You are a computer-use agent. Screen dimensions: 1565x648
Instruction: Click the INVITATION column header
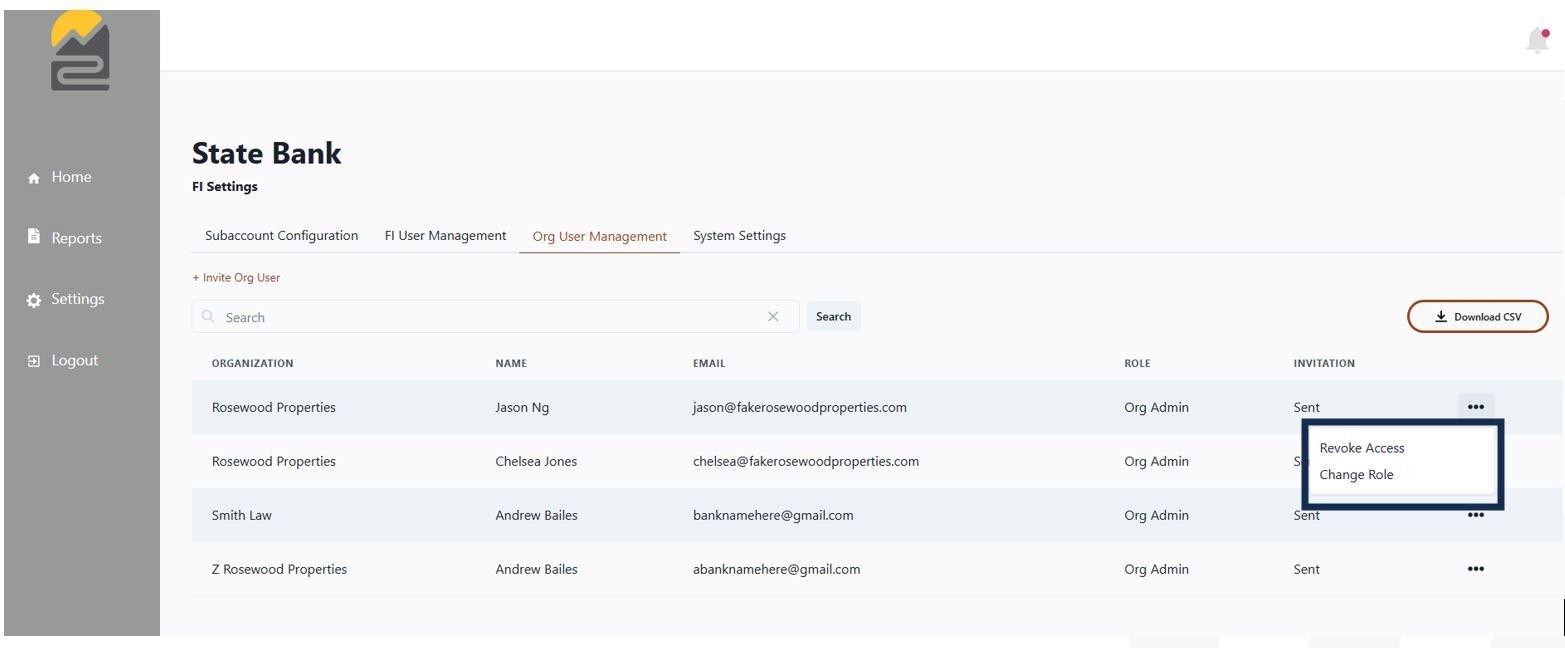click(1324, 363)
